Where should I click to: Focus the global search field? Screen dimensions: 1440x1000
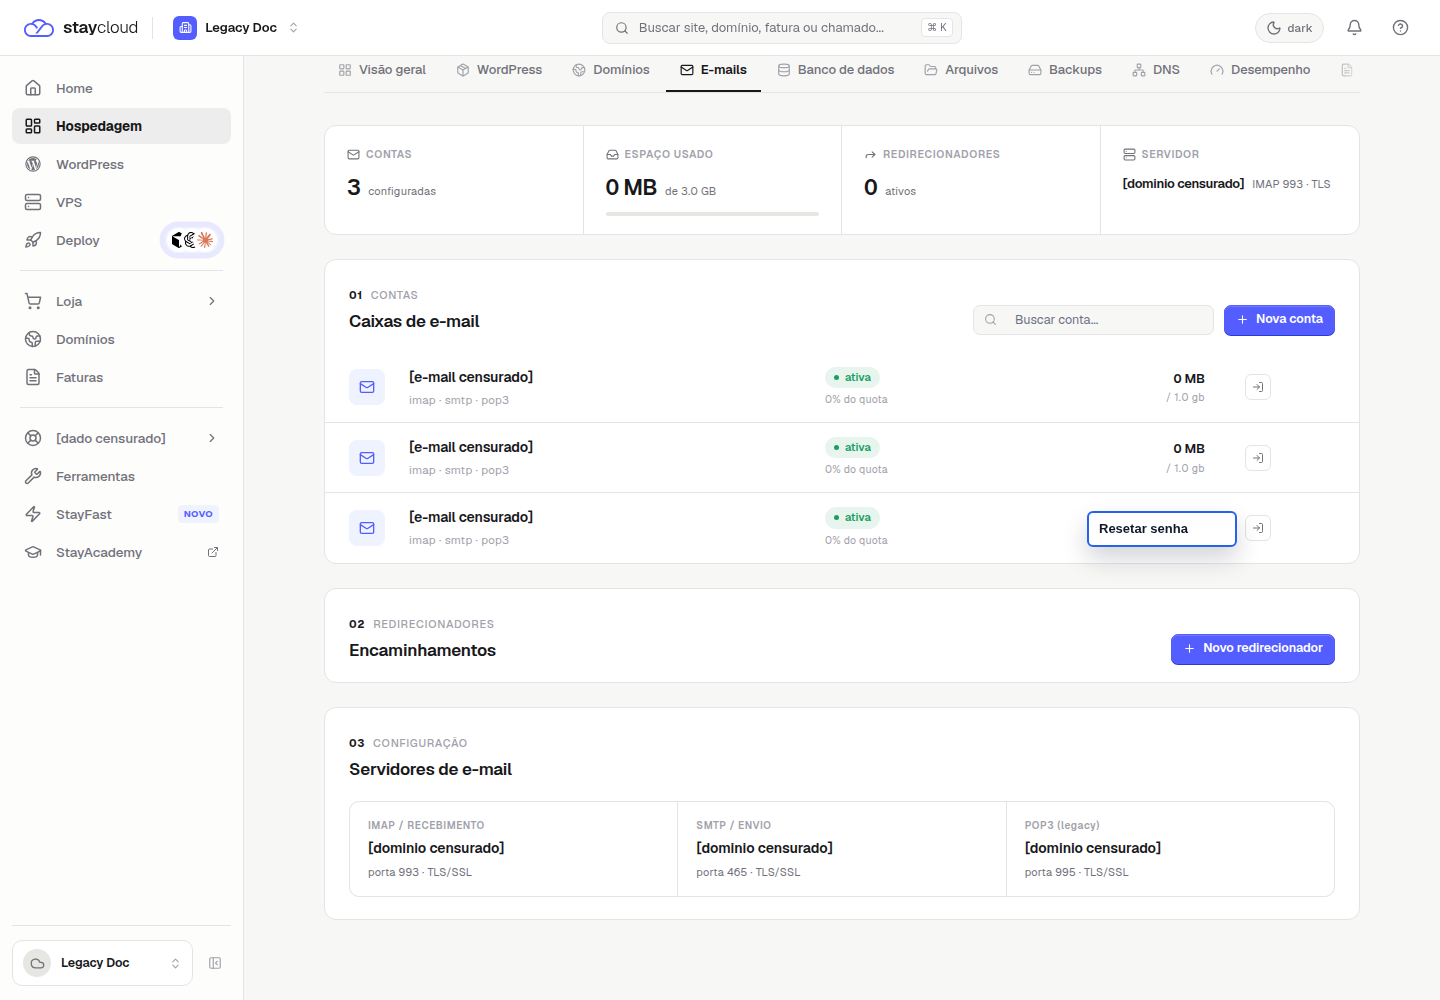(781, 28)
